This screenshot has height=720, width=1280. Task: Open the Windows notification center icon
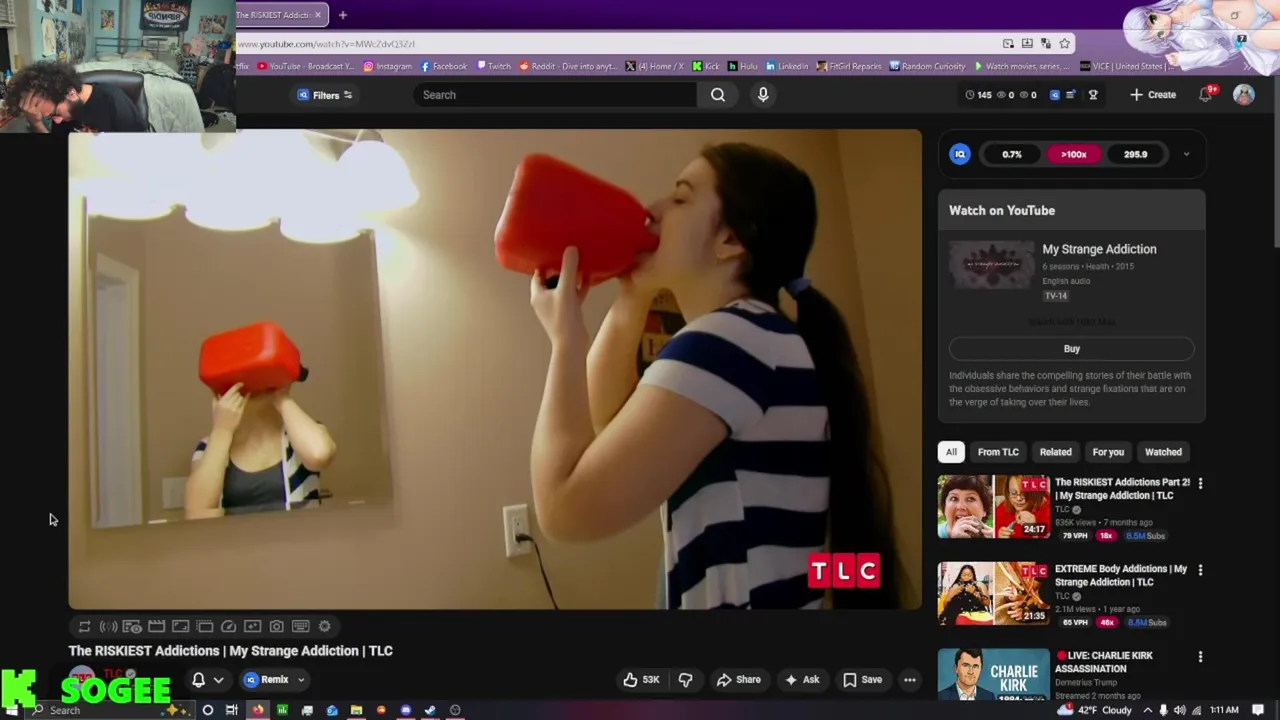1259,710
